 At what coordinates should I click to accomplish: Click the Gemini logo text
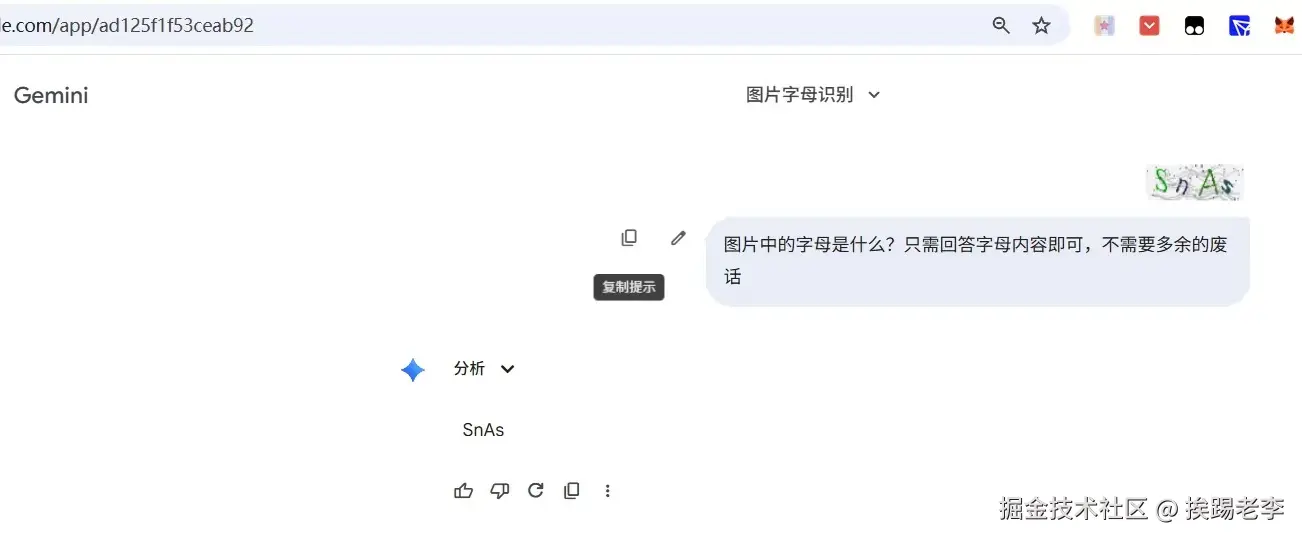click(51, 96)
